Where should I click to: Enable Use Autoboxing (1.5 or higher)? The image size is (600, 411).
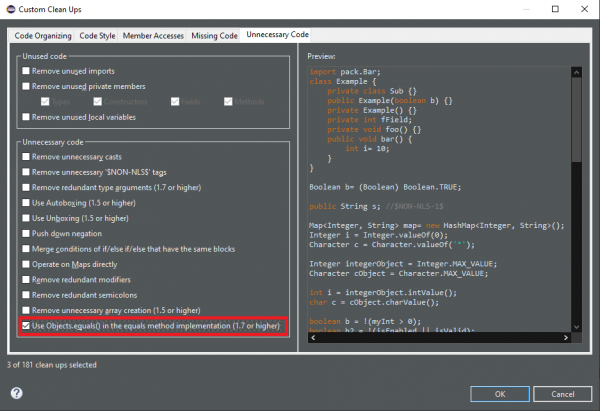26,203
